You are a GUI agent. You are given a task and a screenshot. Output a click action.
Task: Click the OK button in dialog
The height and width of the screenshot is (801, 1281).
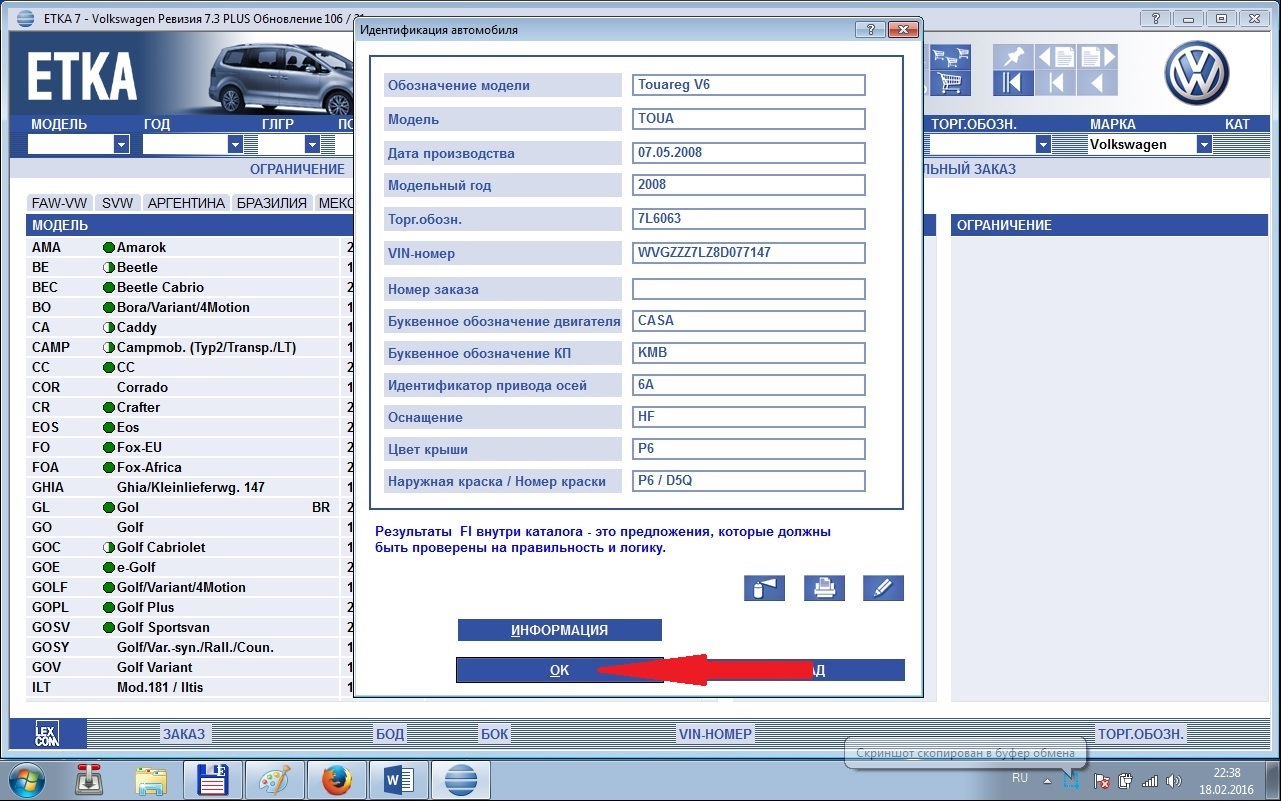559,670
